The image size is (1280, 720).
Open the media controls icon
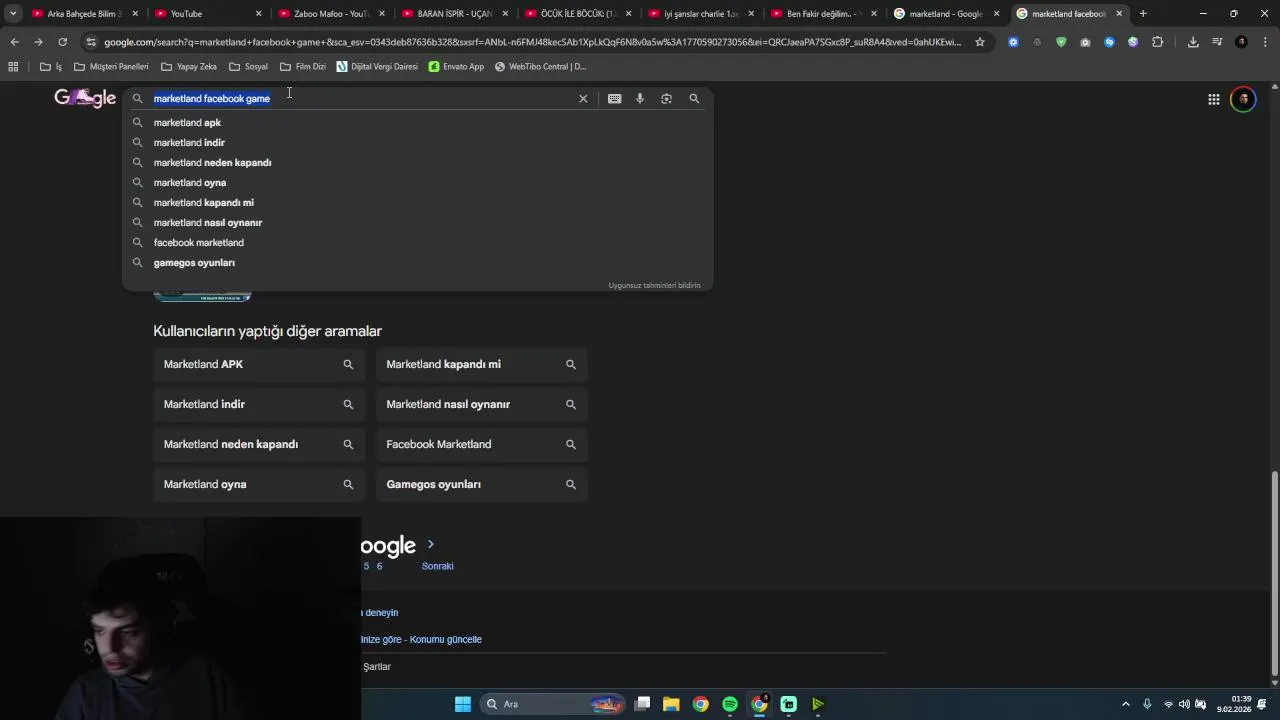pyautogui.click(x=1217, y=42)
